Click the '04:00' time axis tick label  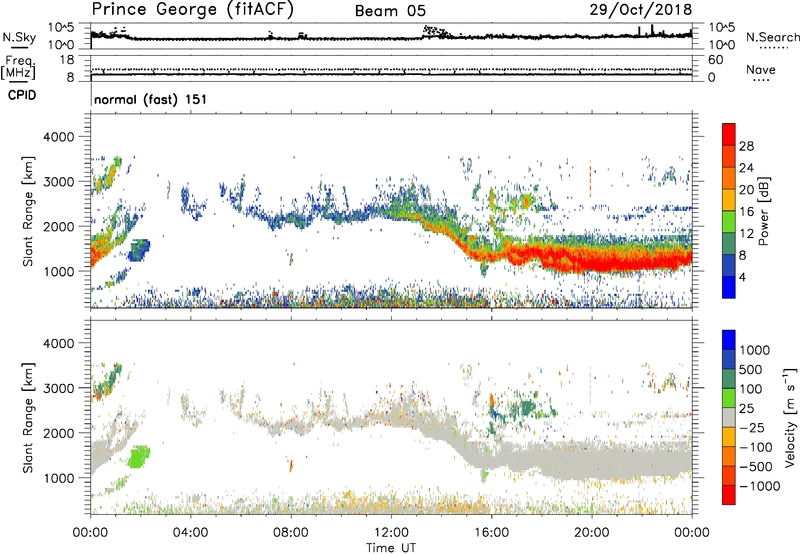[190, 533]
